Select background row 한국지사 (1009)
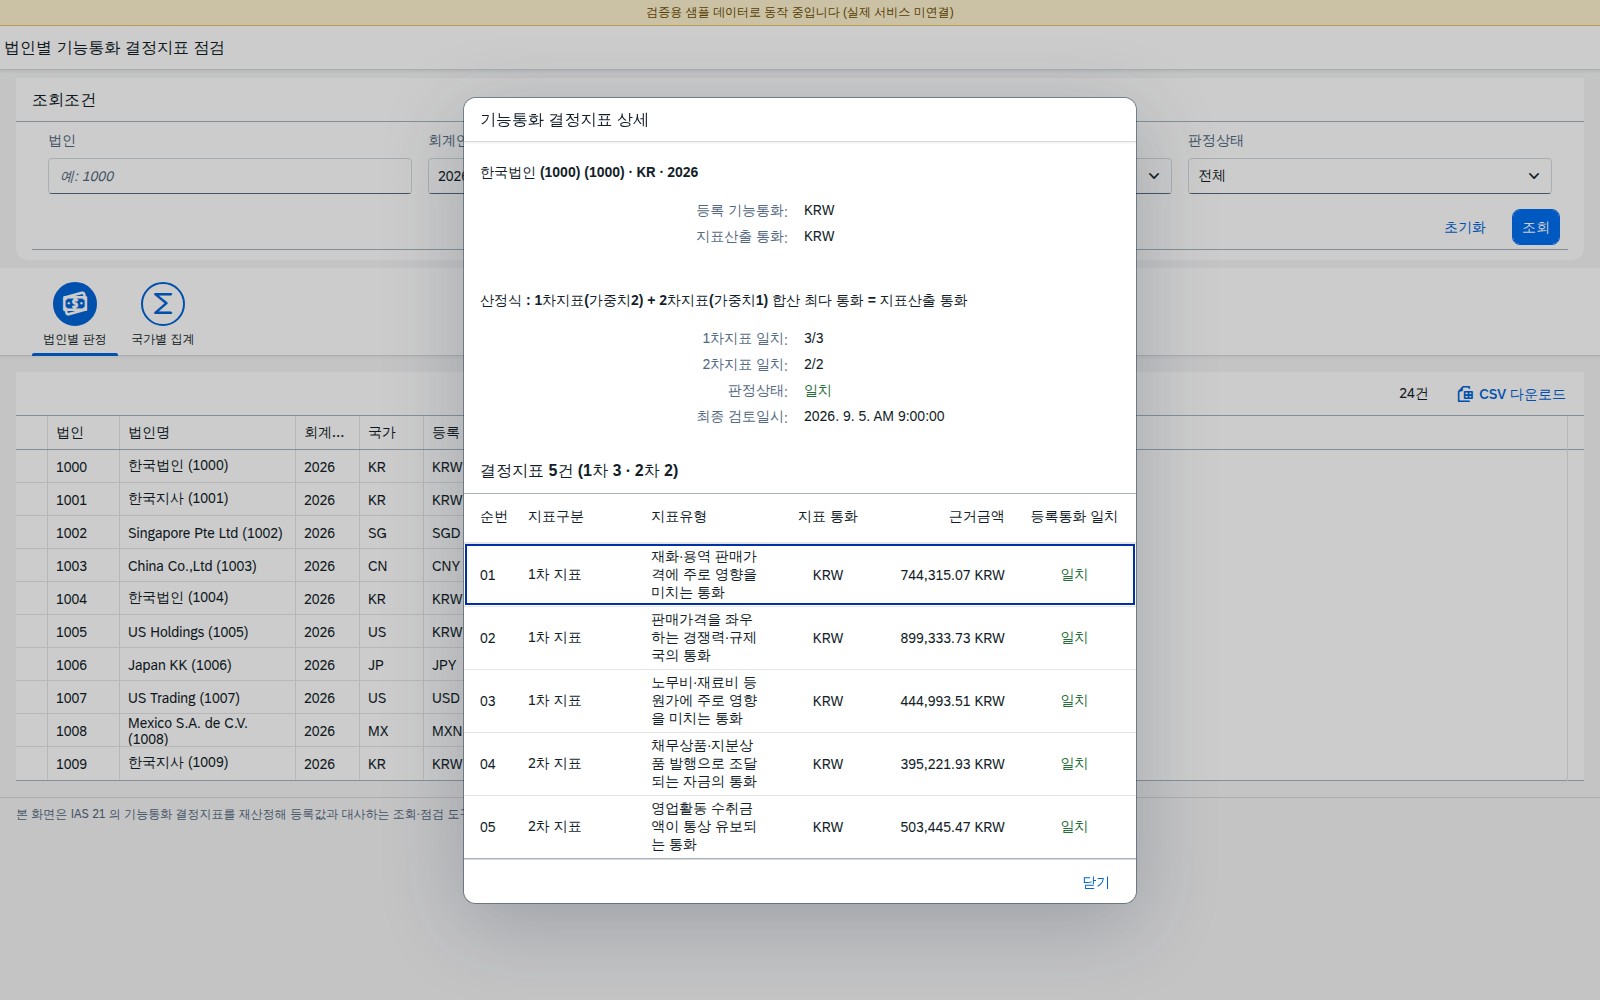 click(240, 763)
